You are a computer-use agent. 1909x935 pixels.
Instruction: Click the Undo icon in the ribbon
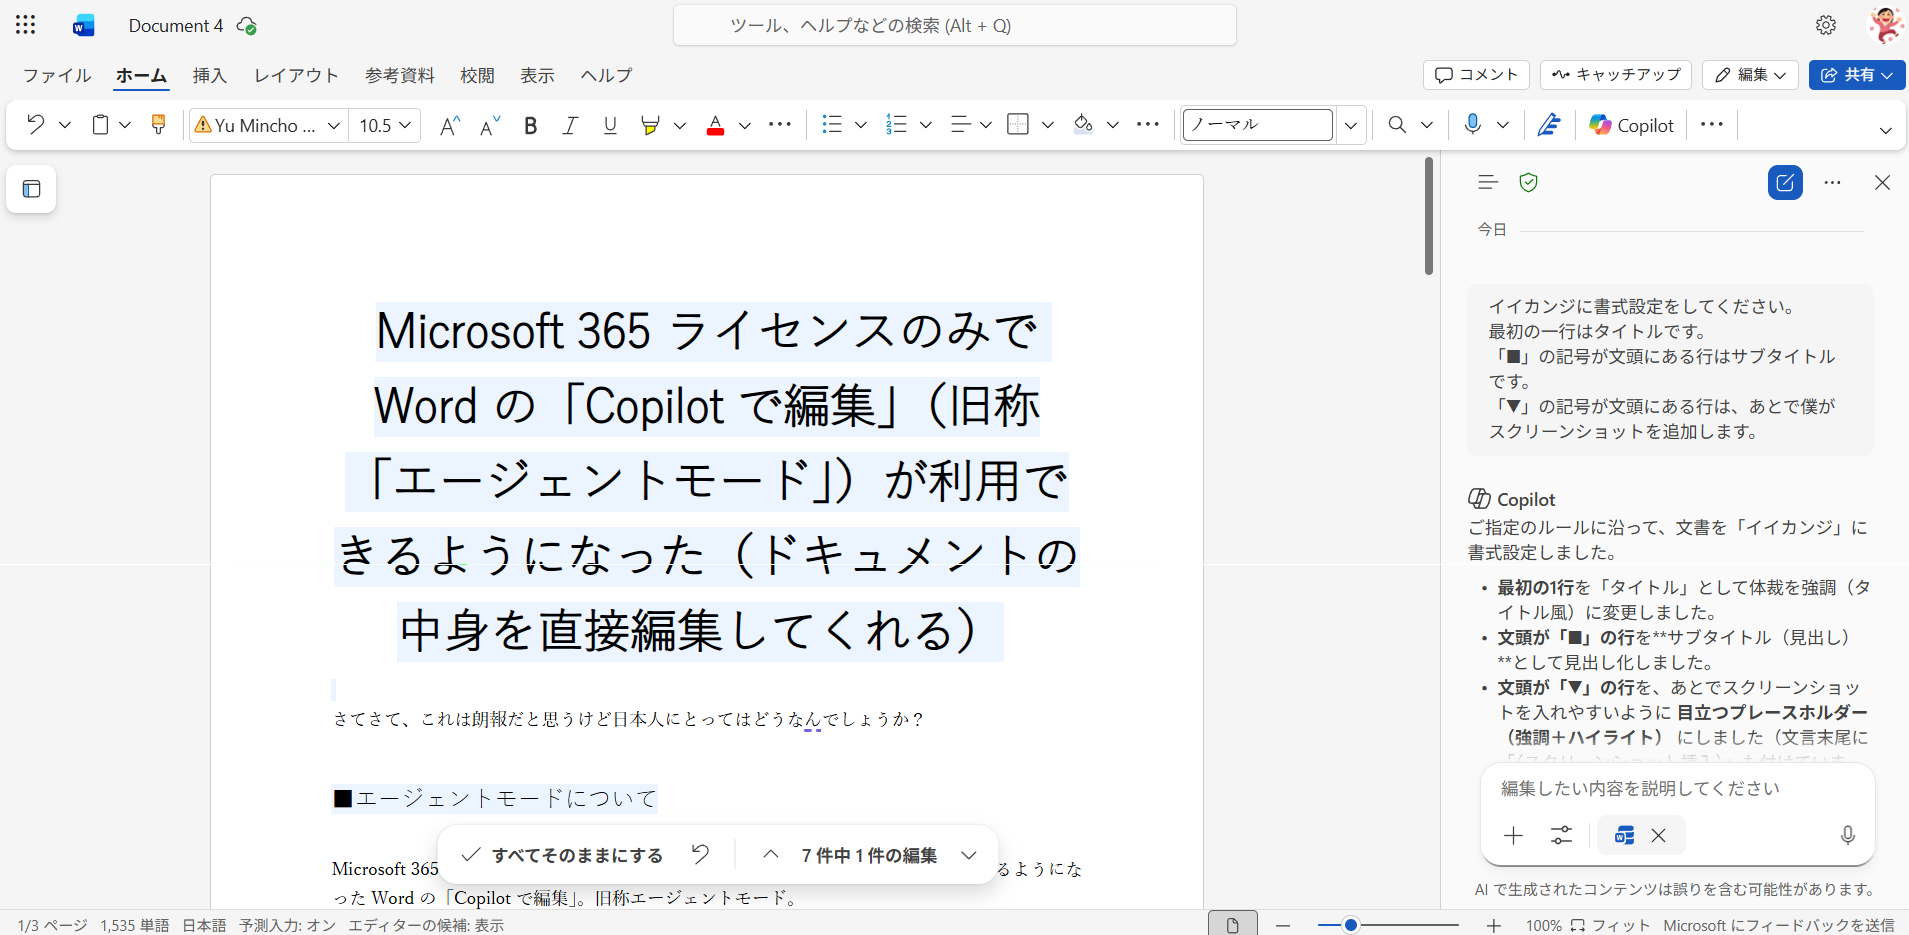(36, 125)
